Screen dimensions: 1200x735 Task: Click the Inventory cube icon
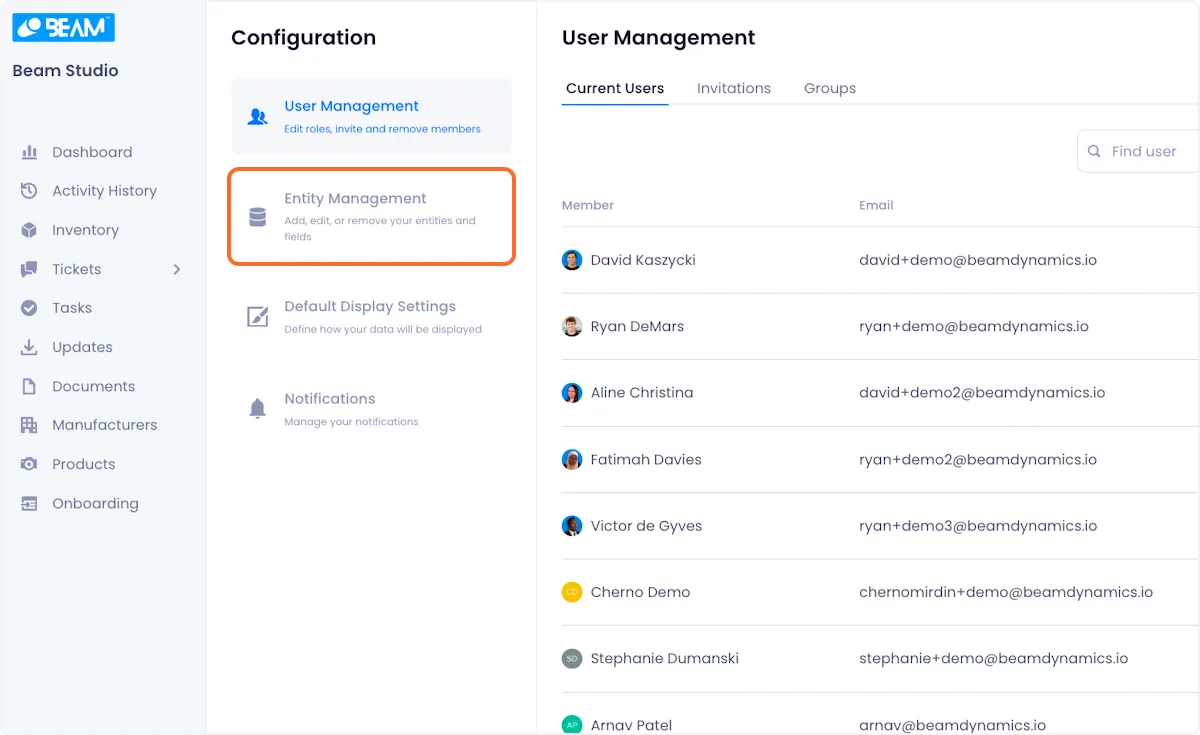pyautogui.click(x=29, y=230)
